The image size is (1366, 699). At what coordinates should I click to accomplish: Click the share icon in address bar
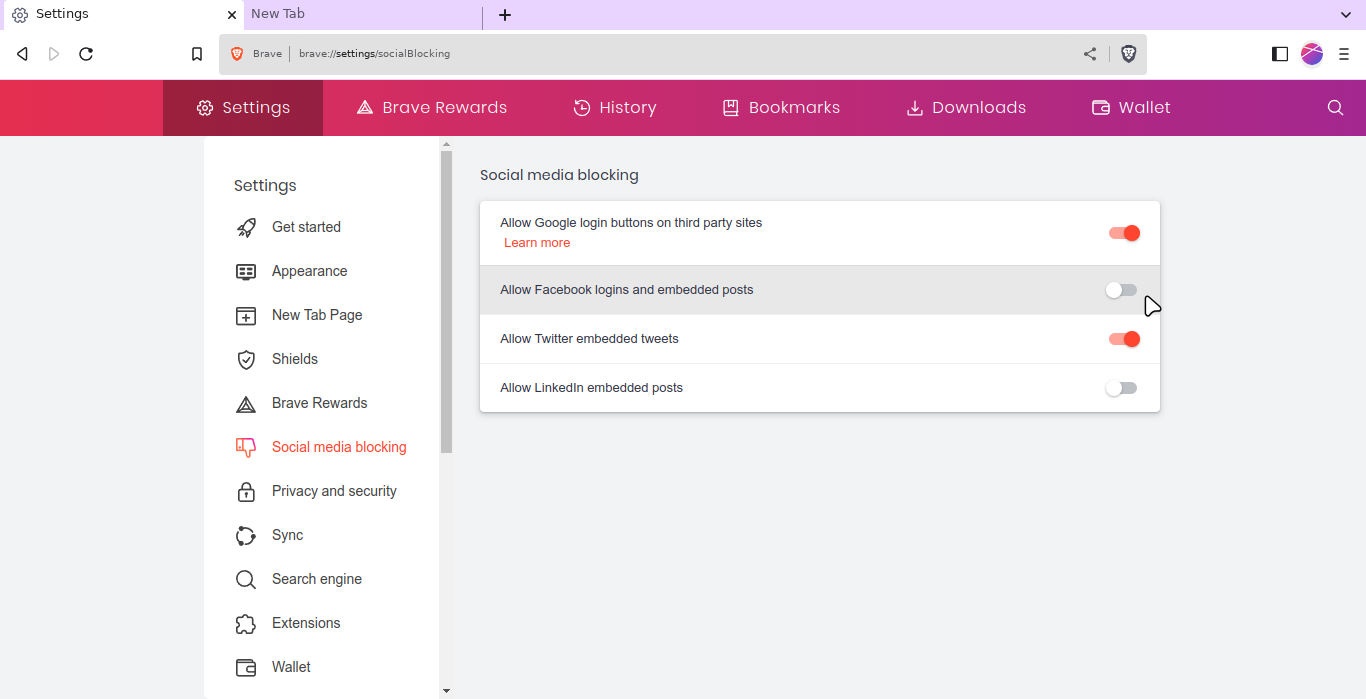pos(1090,54)
